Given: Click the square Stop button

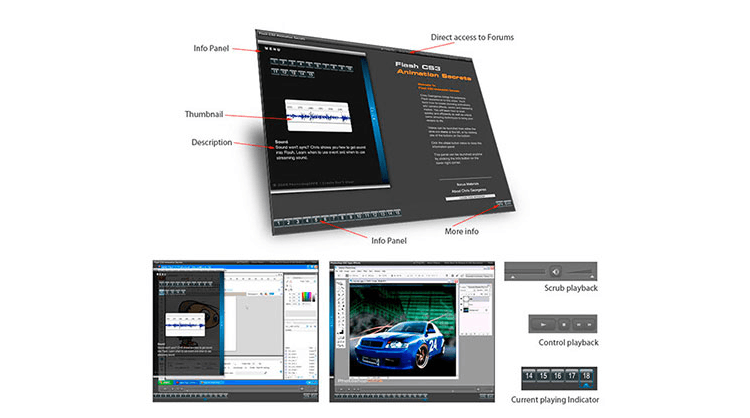Looking at the screenshot, I should 564,324.
